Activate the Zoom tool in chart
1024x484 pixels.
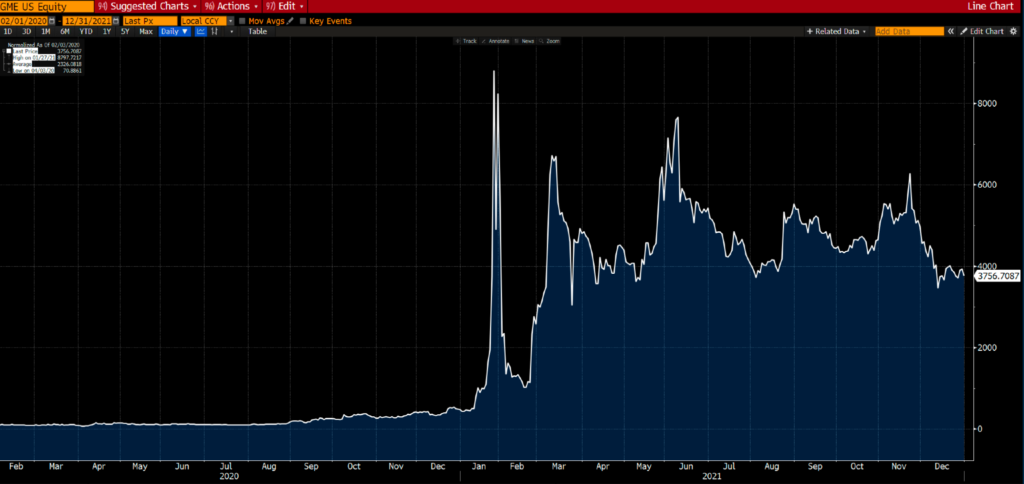point(550,41)
